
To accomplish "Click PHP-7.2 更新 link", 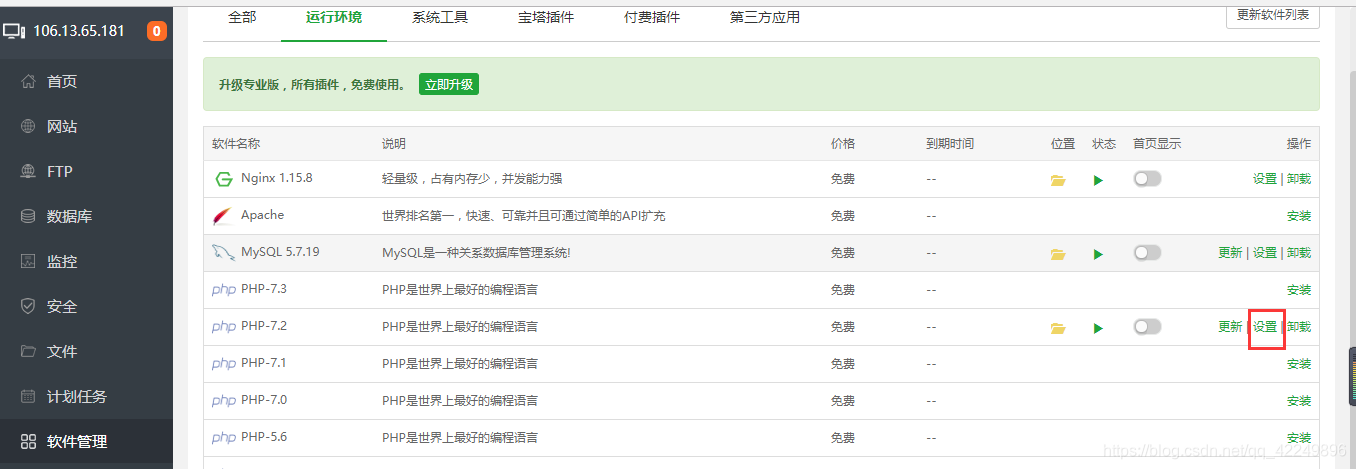I will click(x=1230, y=327).
